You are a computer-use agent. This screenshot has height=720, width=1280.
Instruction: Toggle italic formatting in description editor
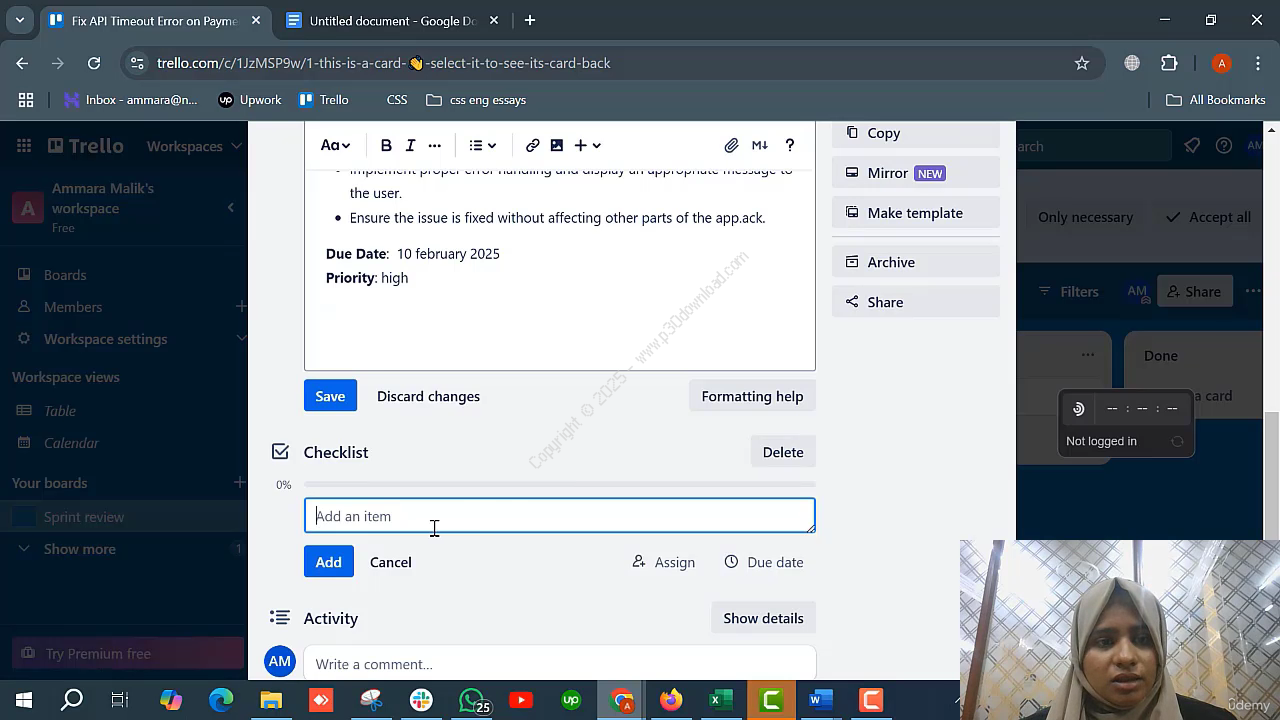pos(410,146)
